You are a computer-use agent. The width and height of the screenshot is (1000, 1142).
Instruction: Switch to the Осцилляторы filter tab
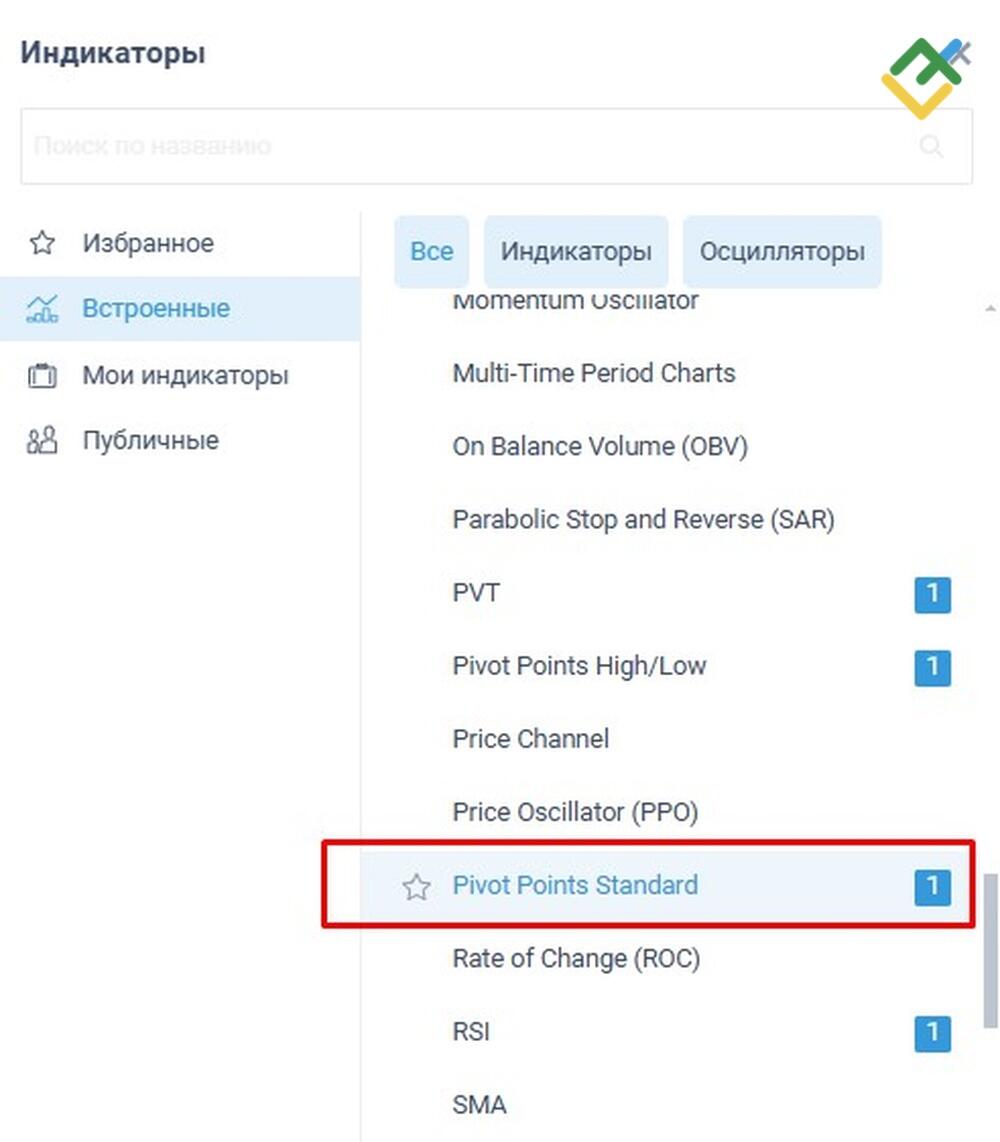782,251
